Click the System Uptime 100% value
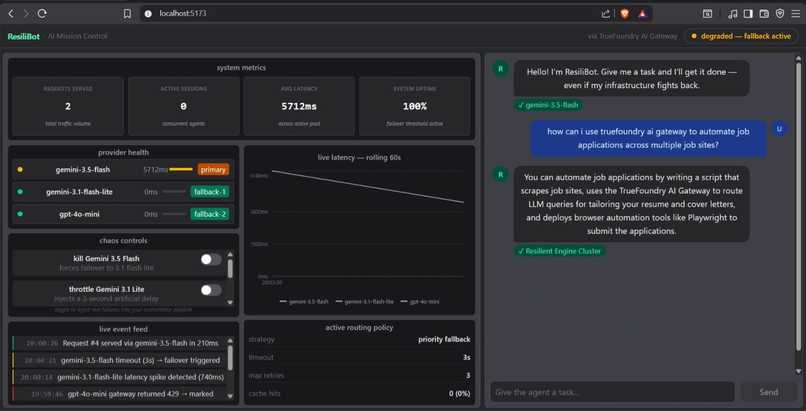This screenshot has width=806, height=411. (x=414, y=106)
